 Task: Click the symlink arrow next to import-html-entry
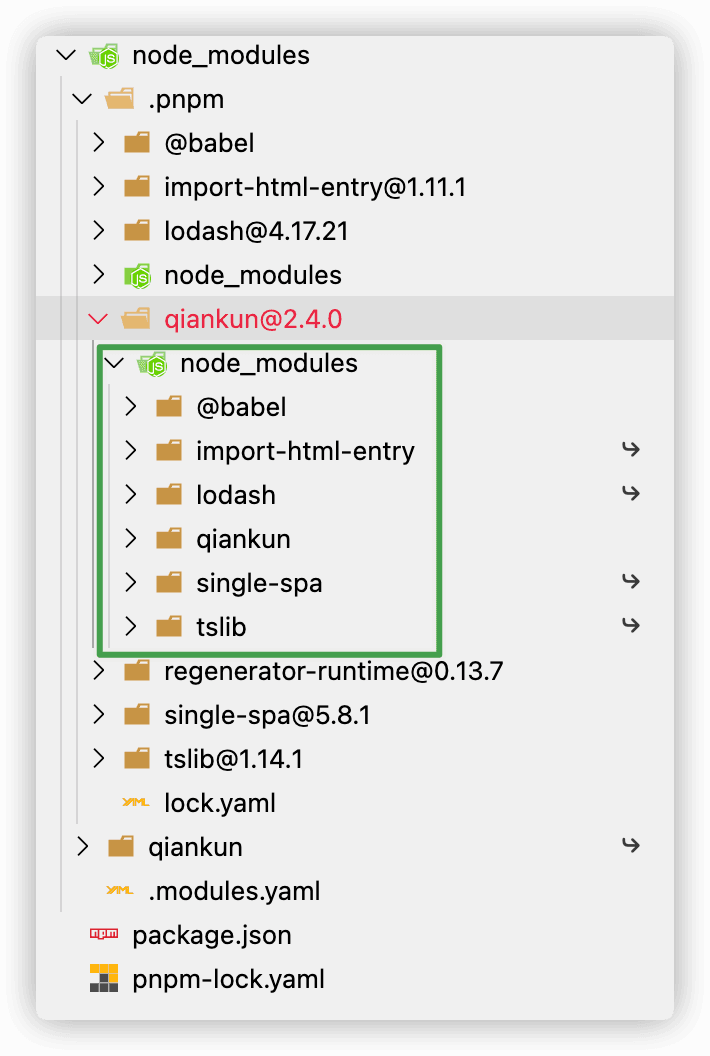click(630, 450)
